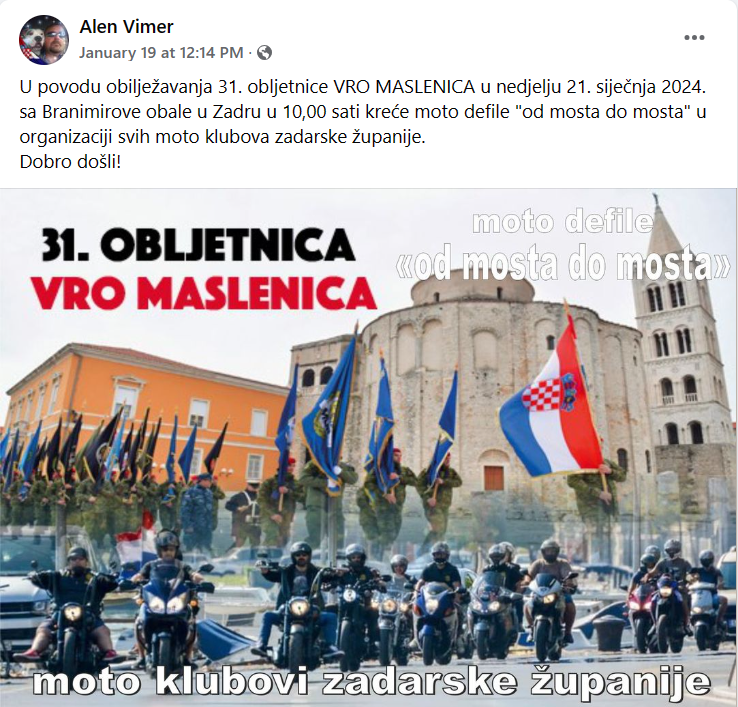Open Alen Vimer's profile picture
Viewport: 738px width, 707px height.
coord(44,40)
